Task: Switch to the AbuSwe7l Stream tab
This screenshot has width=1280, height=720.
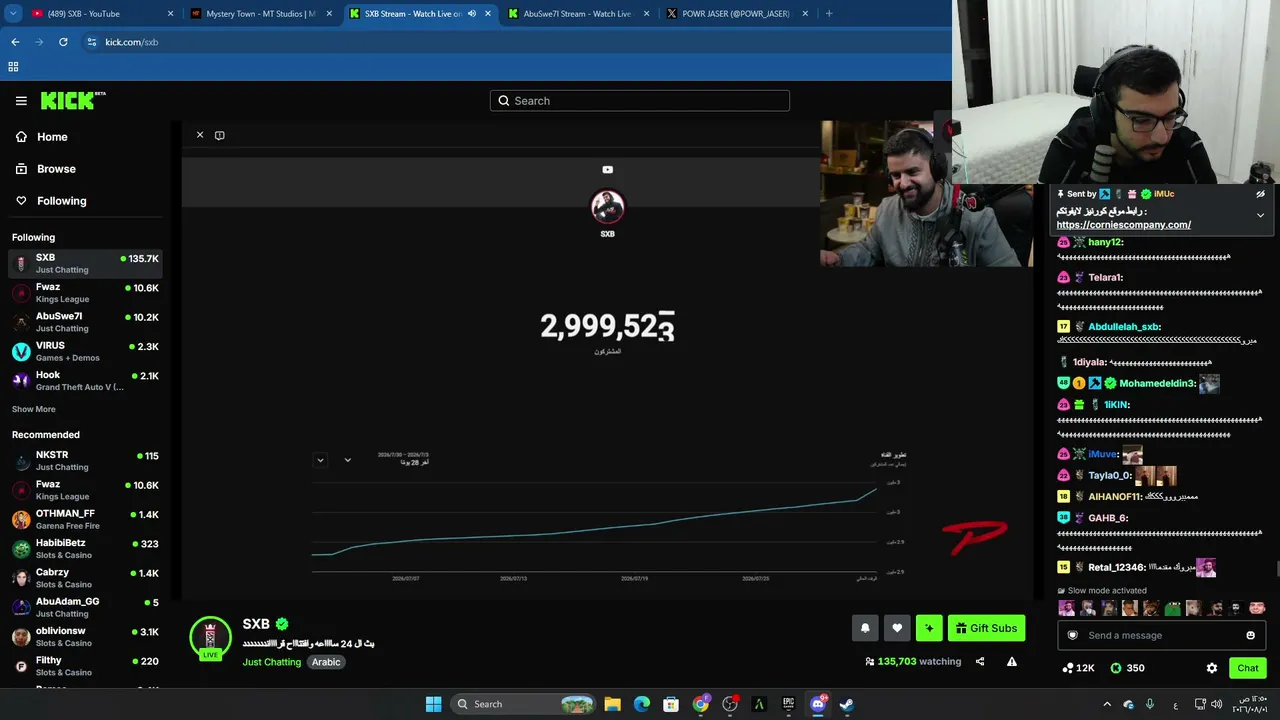Action: 580,14
